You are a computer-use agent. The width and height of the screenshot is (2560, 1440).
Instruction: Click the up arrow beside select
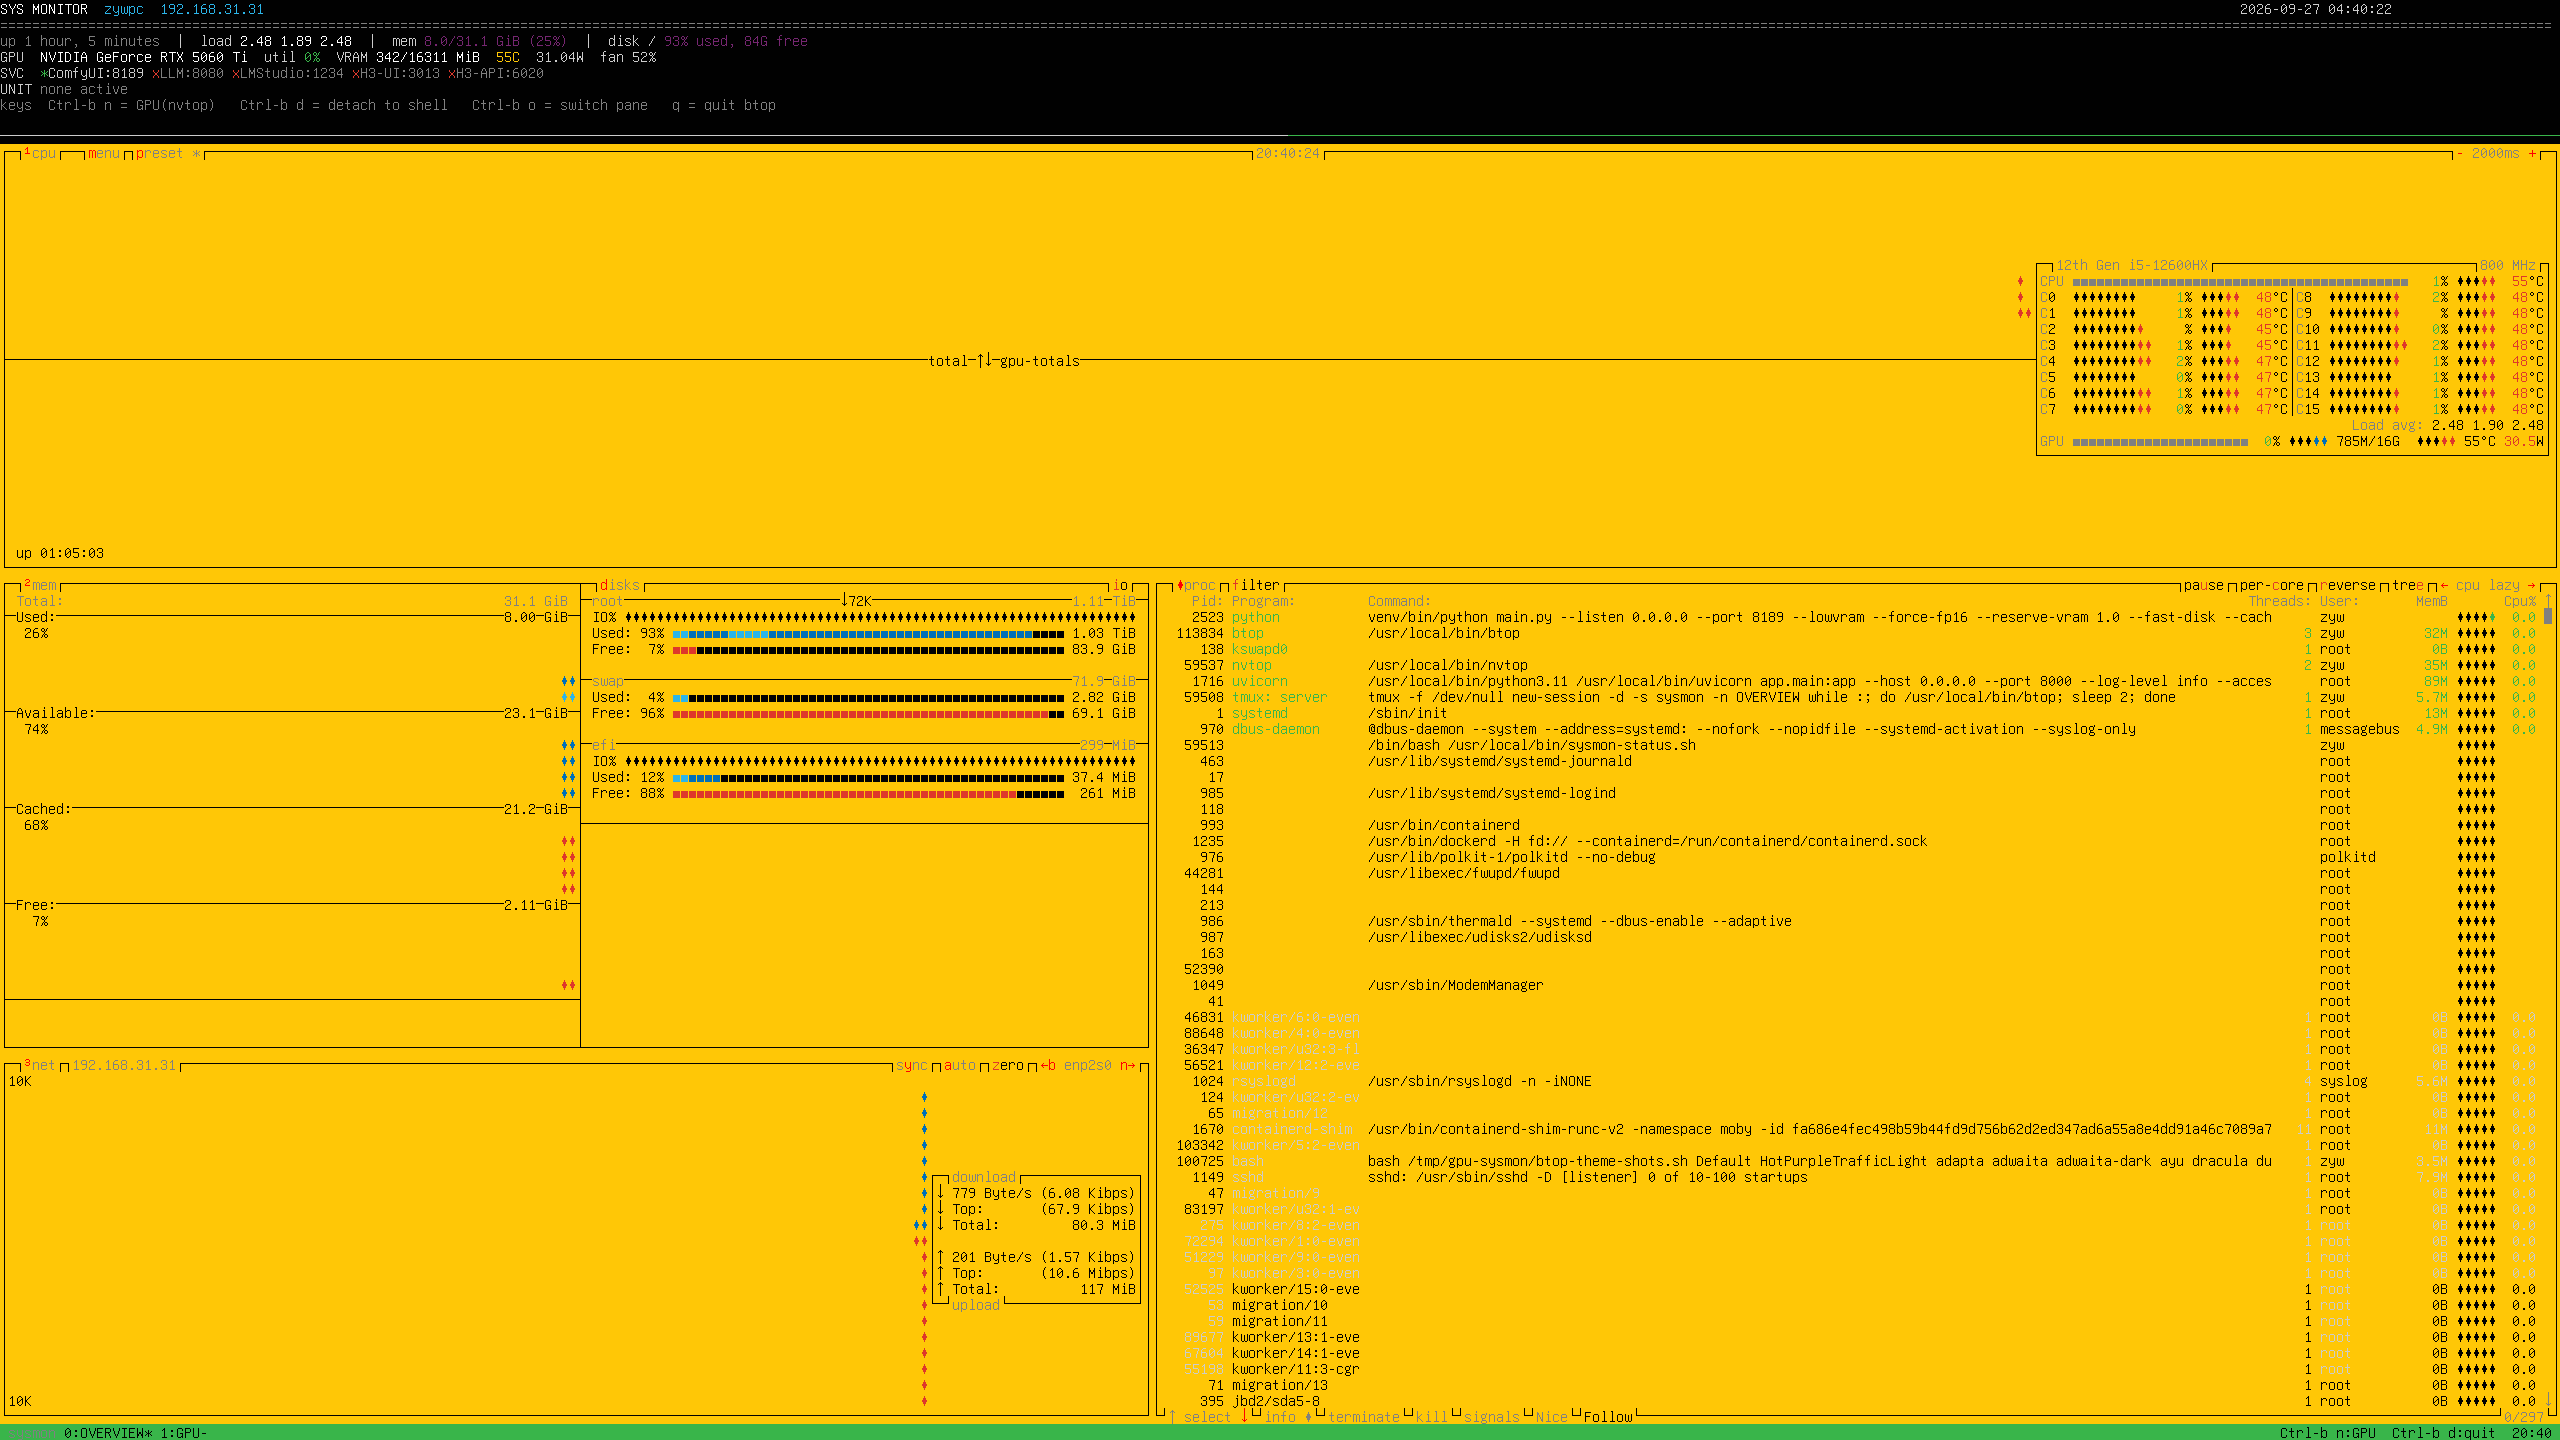click(1172, 1417)
